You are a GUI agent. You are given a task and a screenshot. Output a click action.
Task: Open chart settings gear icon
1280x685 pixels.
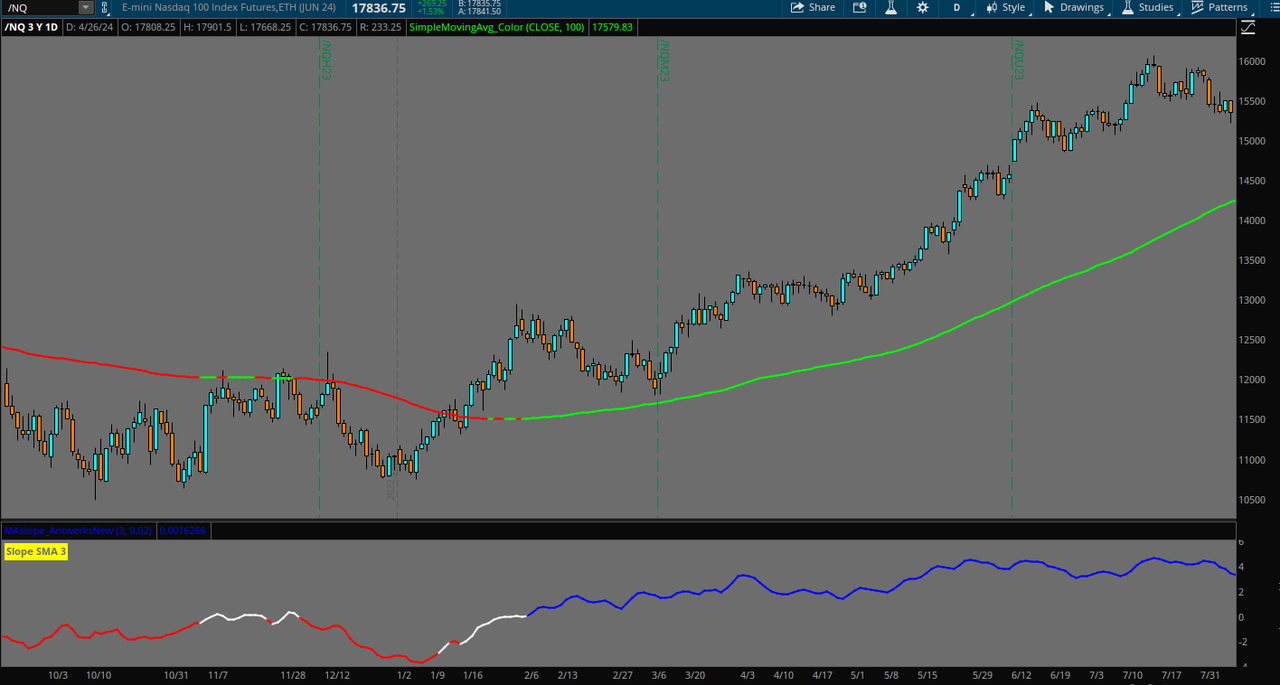click(x=922, y=8)
